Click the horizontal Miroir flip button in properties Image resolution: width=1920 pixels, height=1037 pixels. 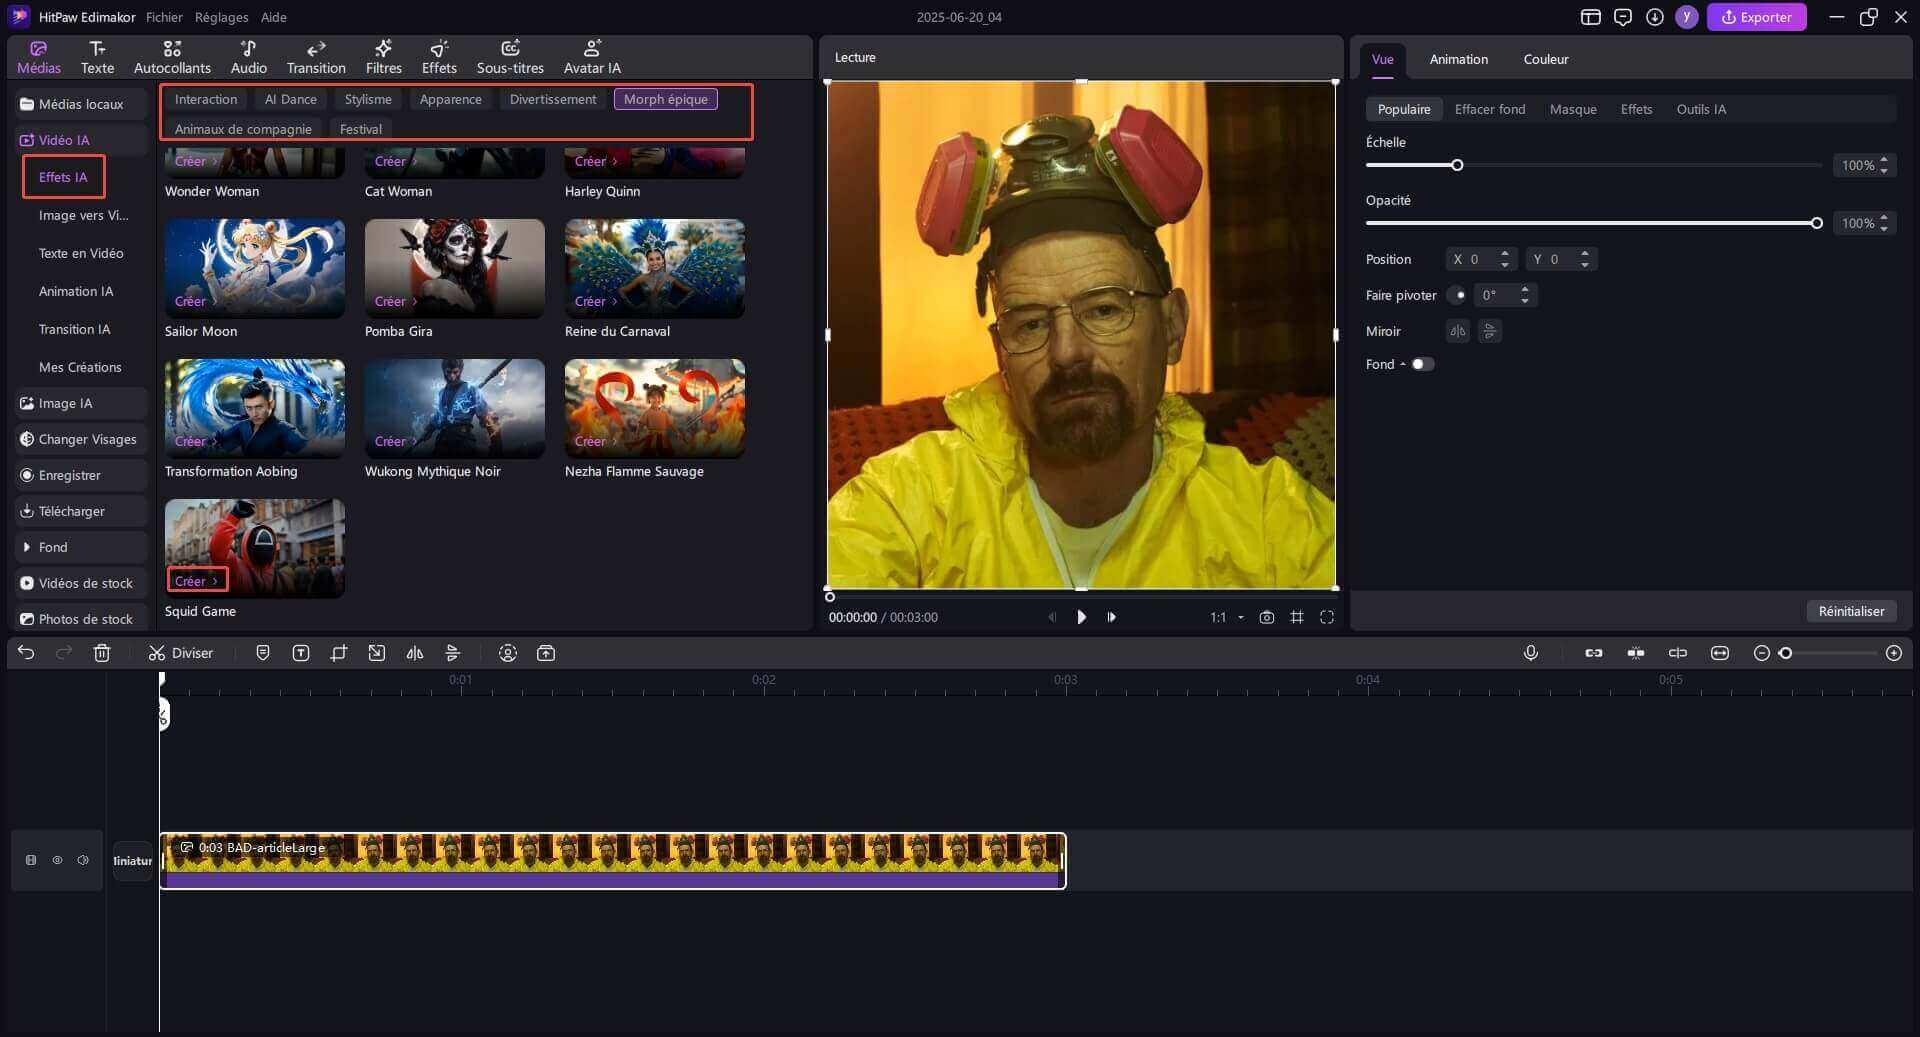1458,331
